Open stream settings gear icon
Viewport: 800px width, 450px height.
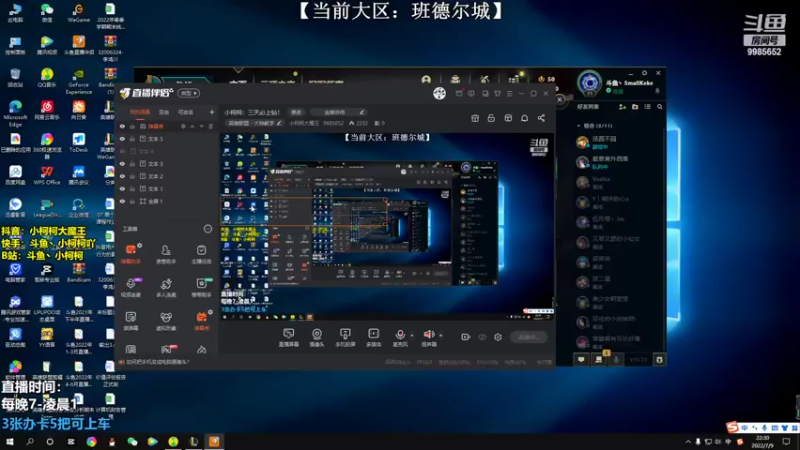pos(498,337)
